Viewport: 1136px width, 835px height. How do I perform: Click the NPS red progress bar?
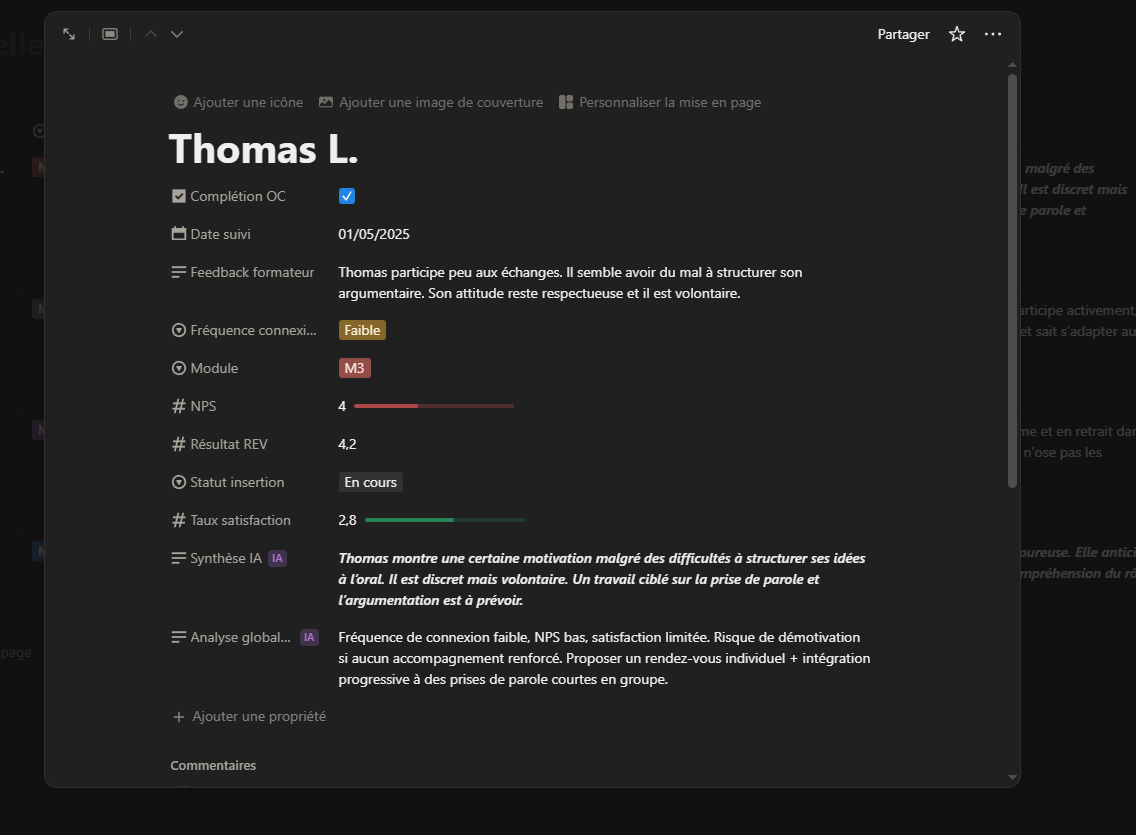[x=434, y=406]
